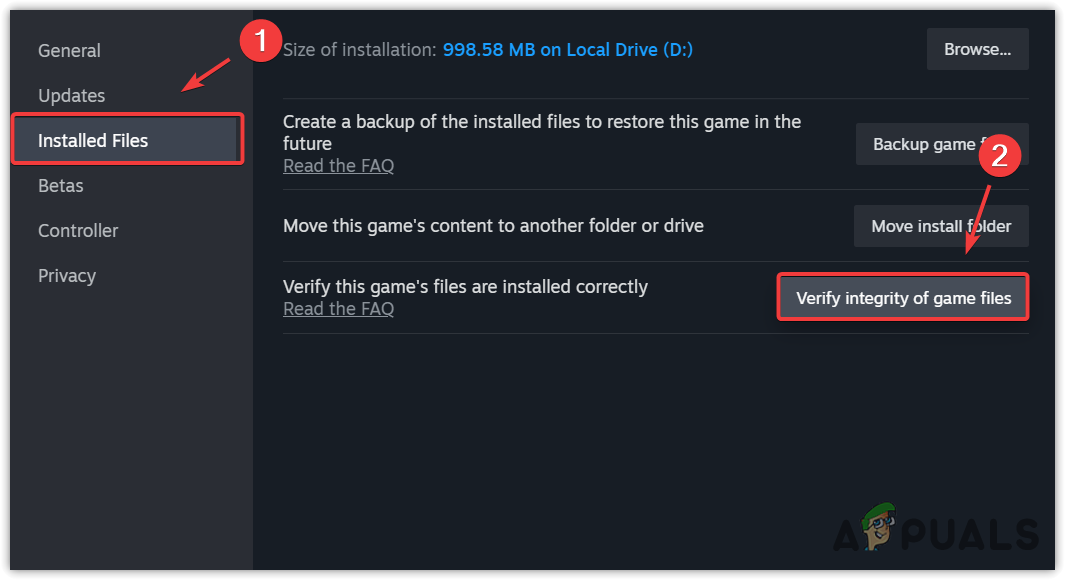Open the Controller tab
The height and width of the screenshot is (580, 1065).
(x=78, y=231)
